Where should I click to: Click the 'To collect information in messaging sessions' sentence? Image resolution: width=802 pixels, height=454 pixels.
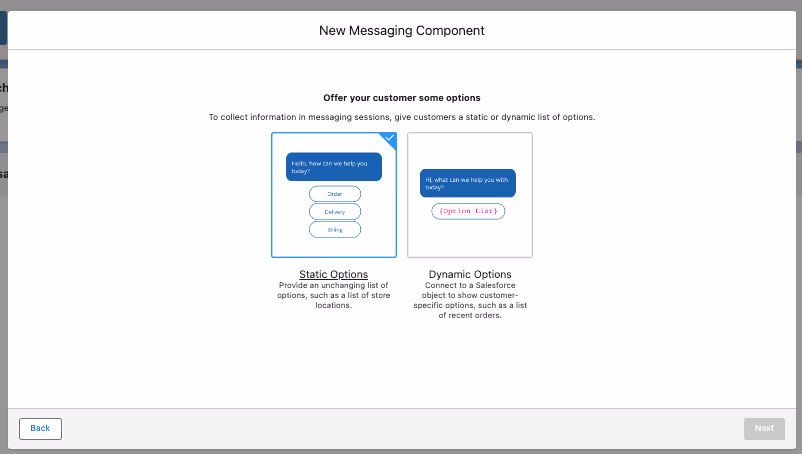(402, 117)
